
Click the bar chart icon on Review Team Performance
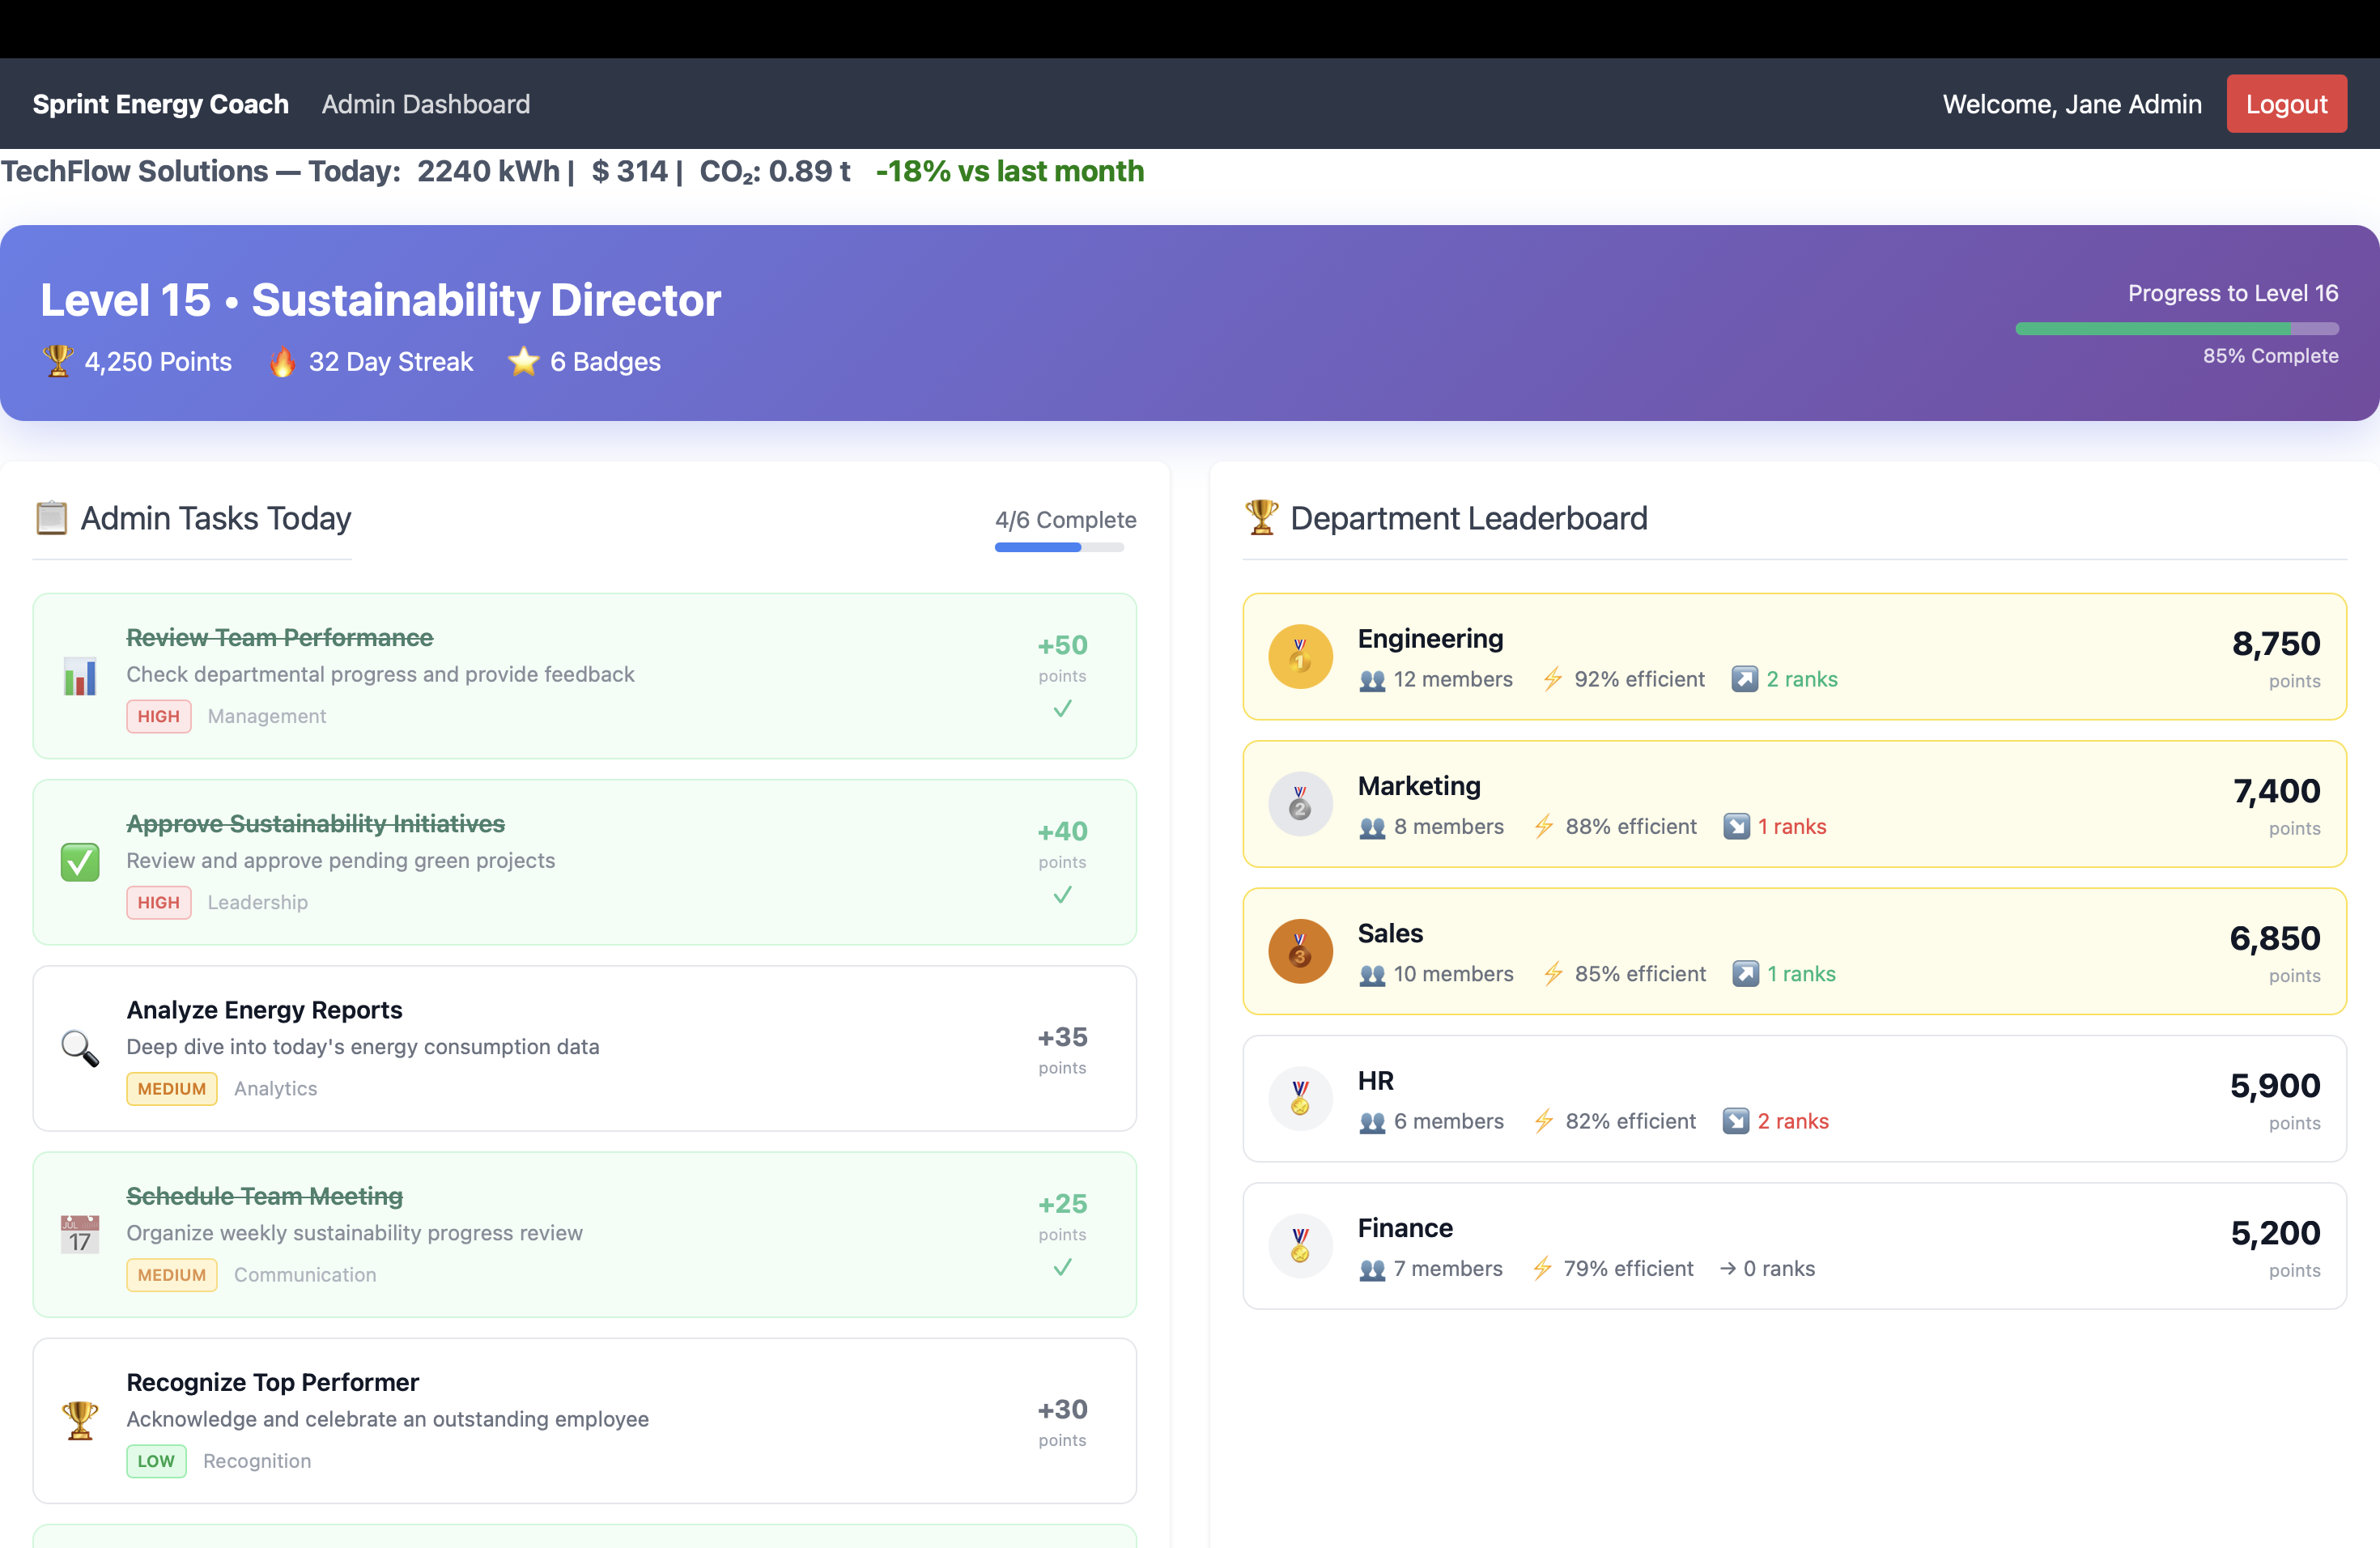click(x=80, y=677)
